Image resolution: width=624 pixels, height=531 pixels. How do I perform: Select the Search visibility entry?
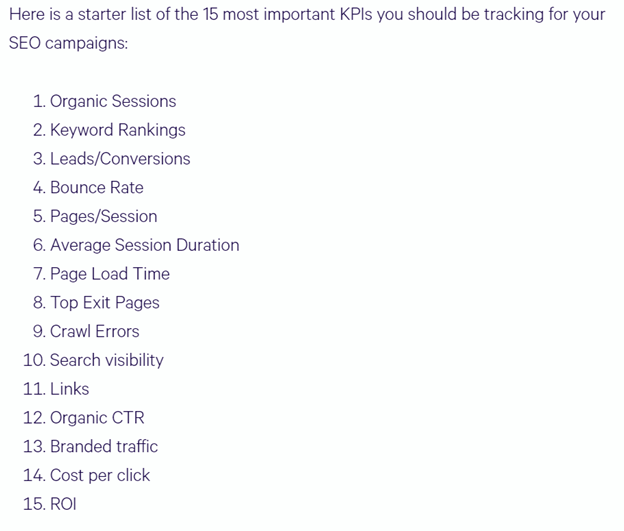[x=106, y=360]
